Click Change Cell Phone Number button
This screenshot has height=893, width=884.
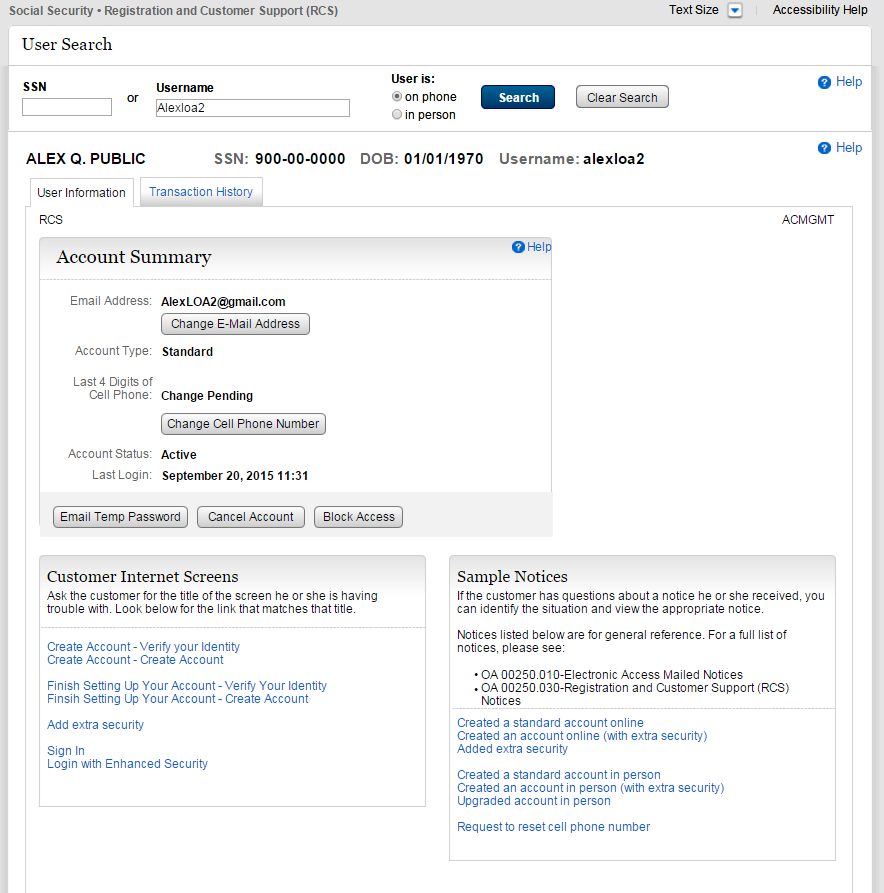coord(243,424)
